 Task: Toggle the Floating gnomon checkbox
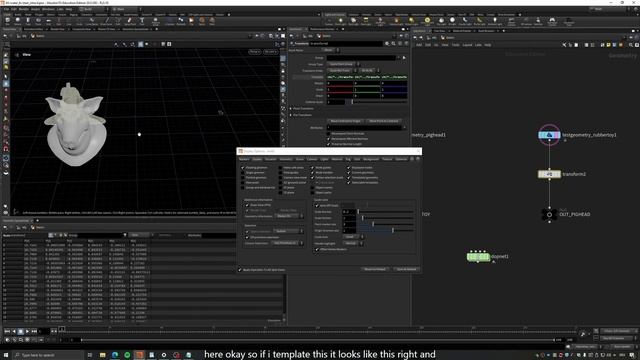click(x=242, y=168)
